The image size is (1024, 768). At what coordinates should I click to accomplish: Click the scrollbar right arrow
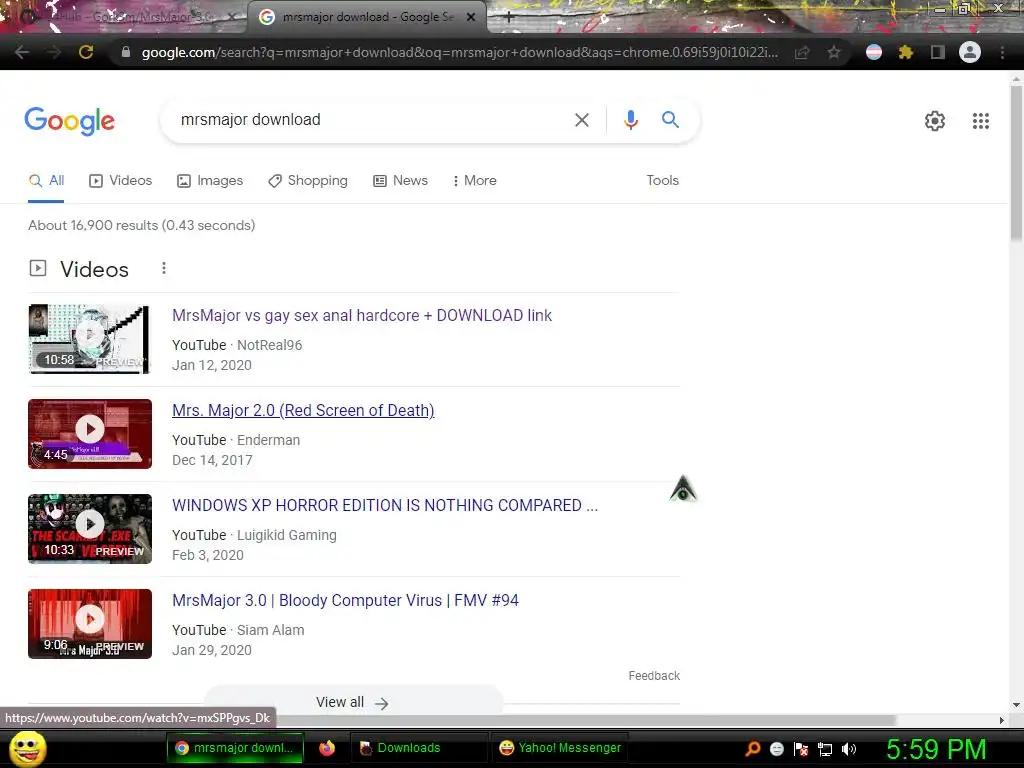coord(1002,720)
